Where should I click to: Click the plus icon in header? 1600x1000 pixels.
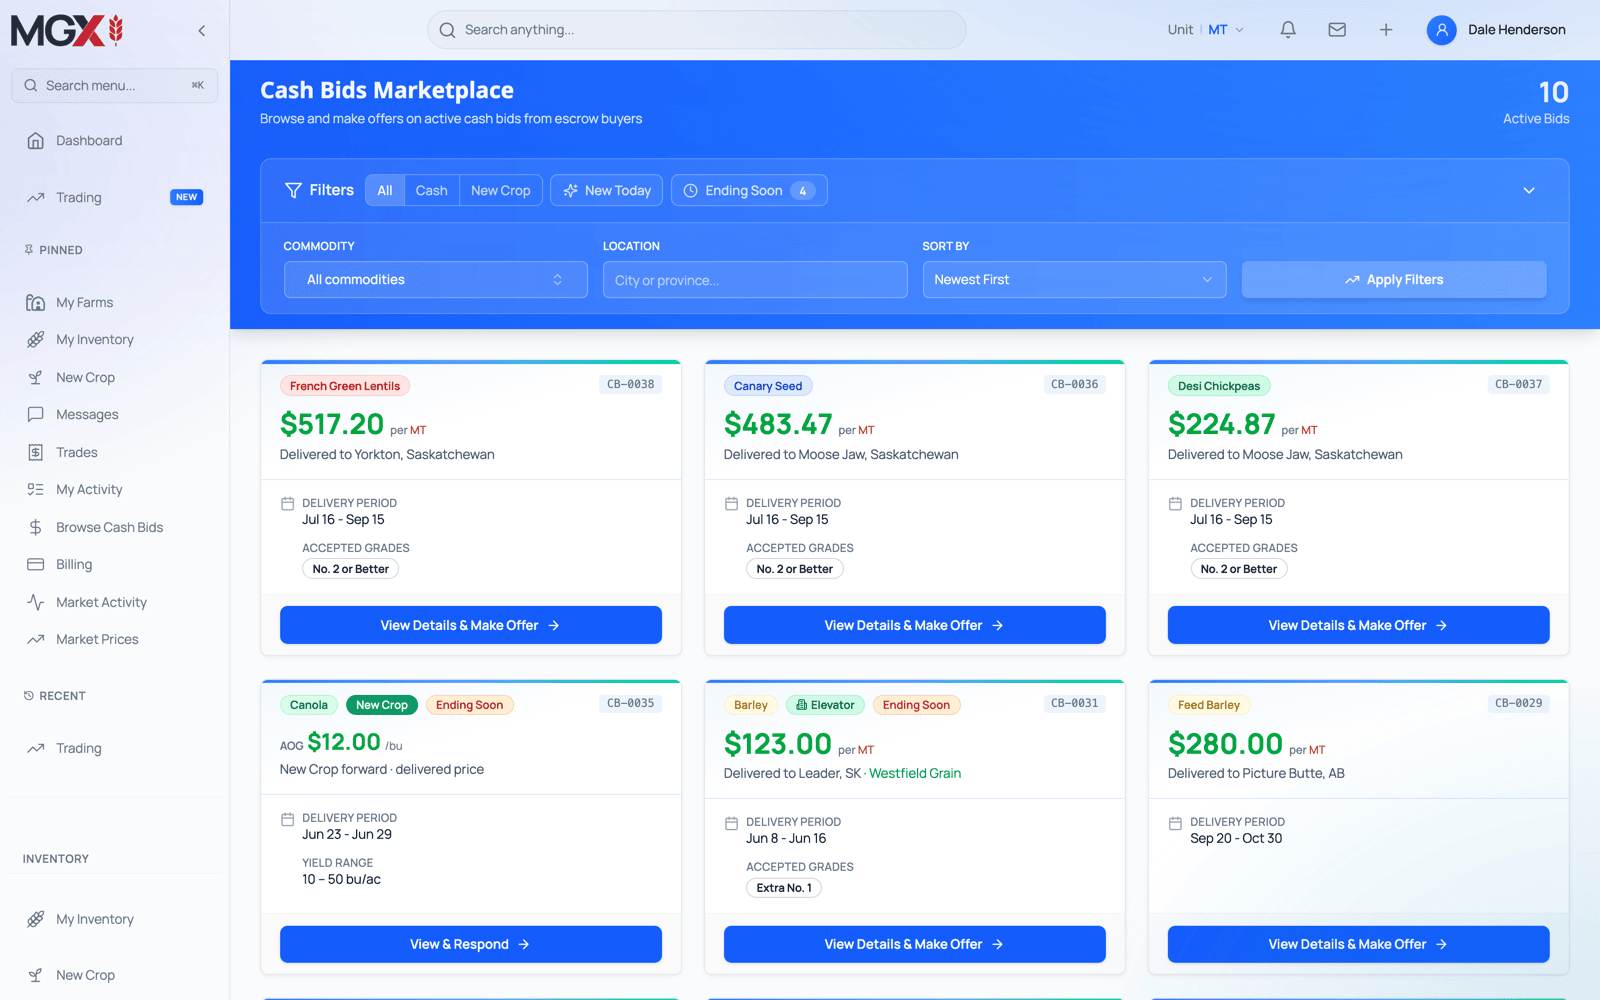pyautogui.click(x=1386, y=30)
